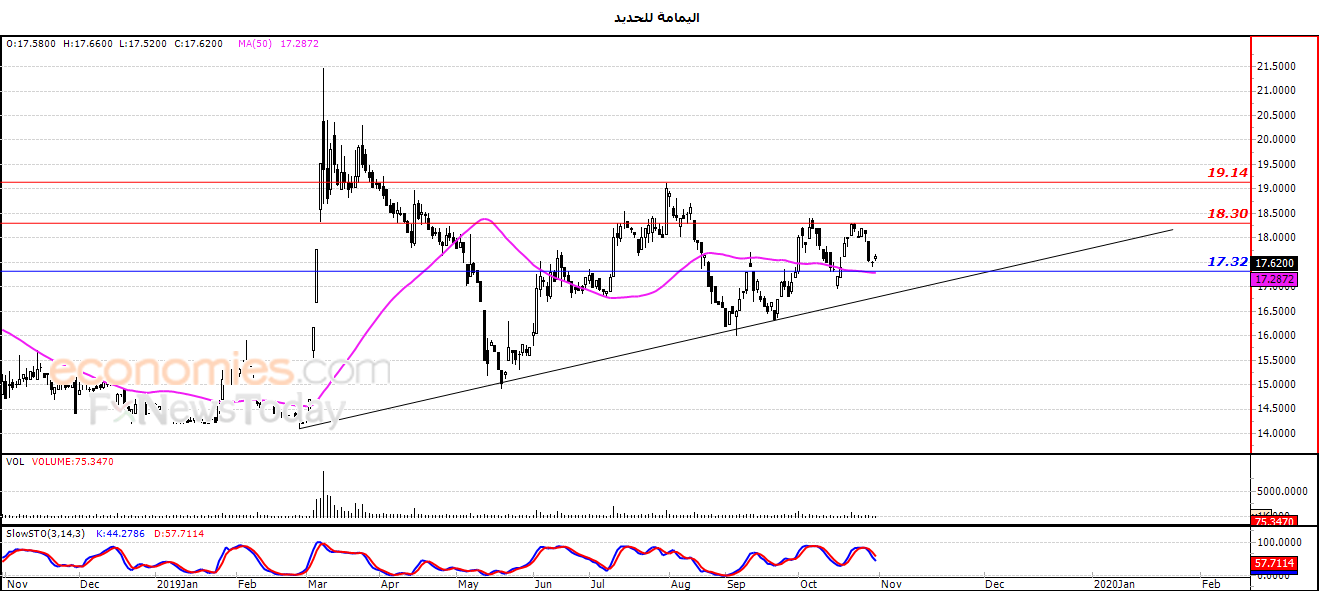This screenshot has height=591, width=1319.
Task: Click 14.0000 on the price axis
Action: (x=1277, y=434)
